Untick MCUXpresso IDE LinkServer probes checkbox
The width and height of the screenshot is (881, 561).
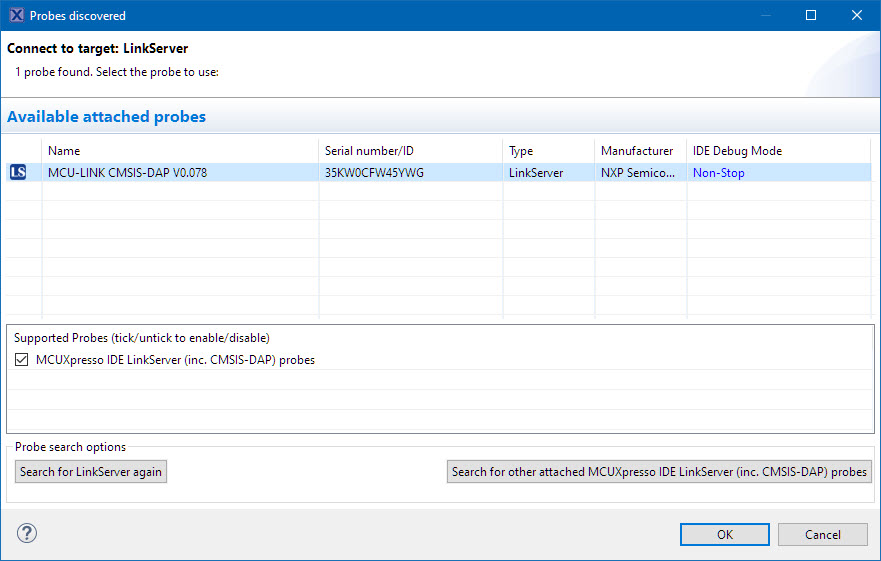(22, 360)
